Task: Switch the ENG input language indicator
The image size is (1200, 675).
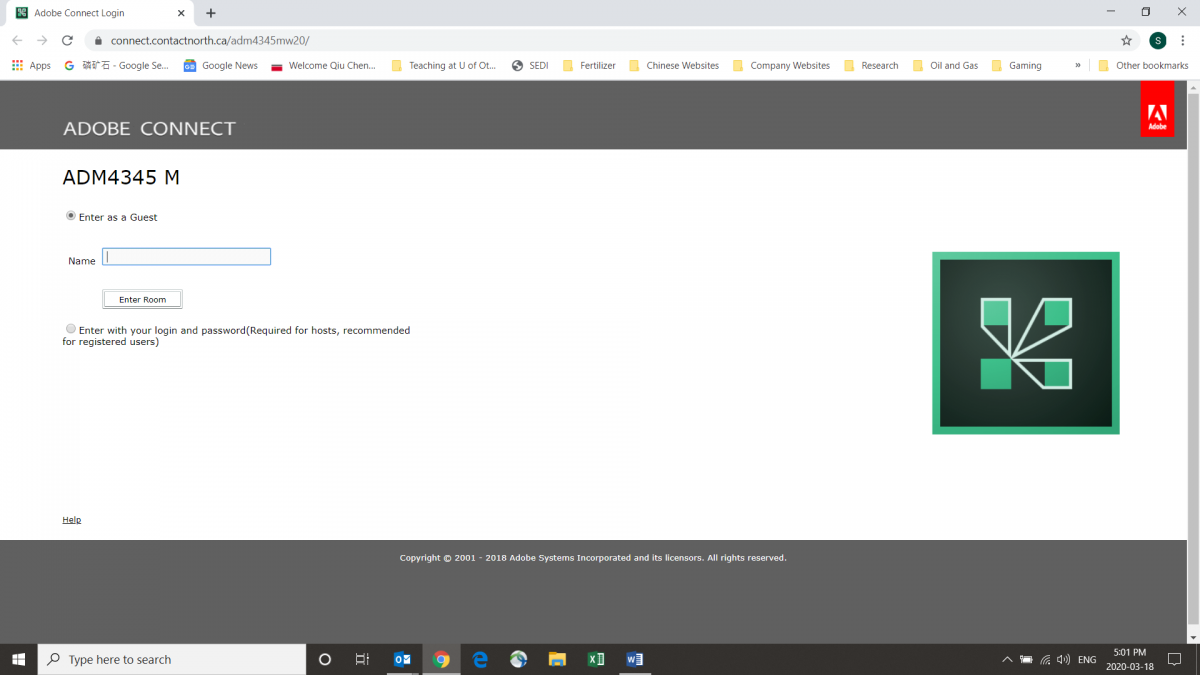Action: point(1087,659)
